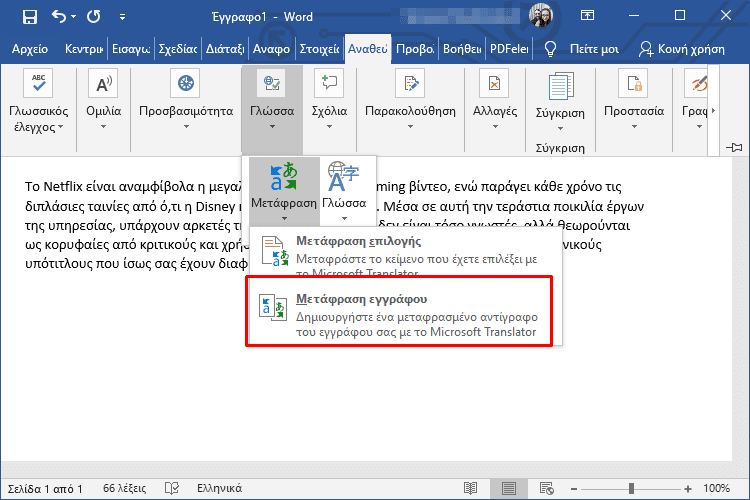Click the 66 λέξεις word count
The image size is (750, 500).
(124, 489)
